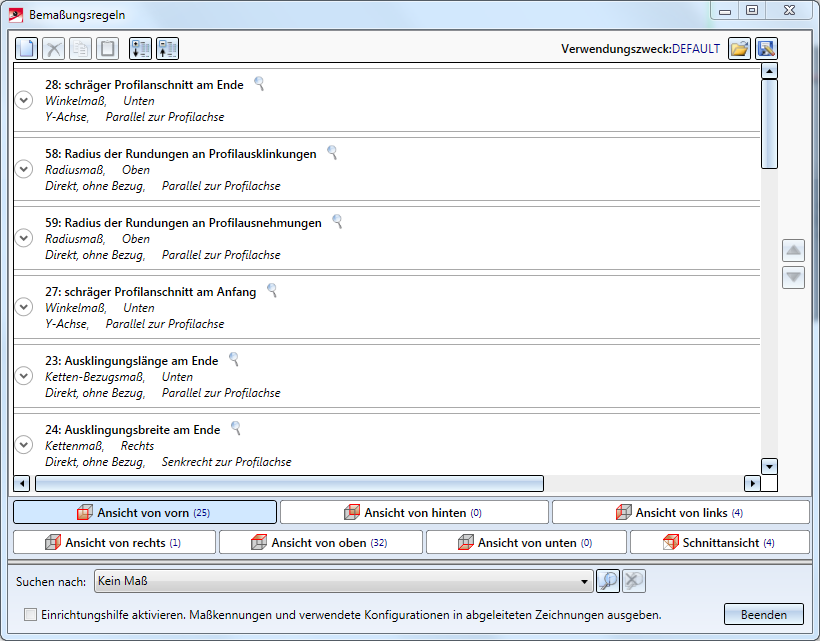Image resolution: width=820 pixels, height=641 pixels.
Task: Switch to Ansicht von links tab
Action: 680,512
